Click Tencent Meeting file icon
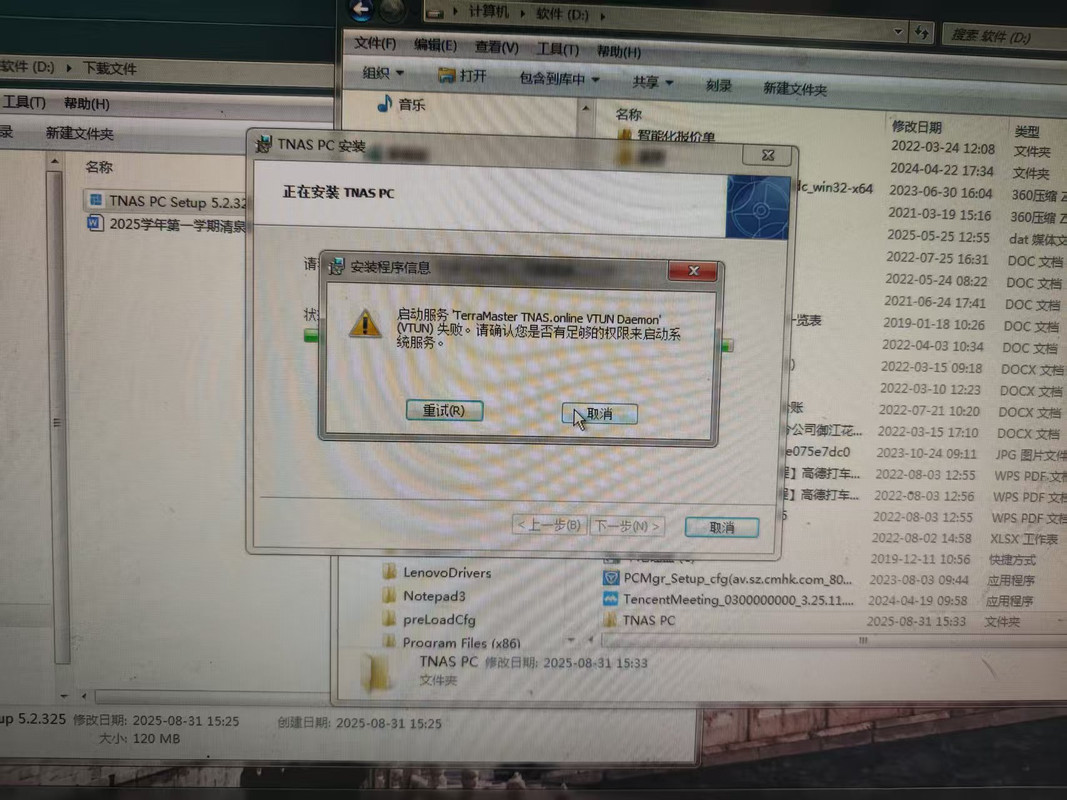1067x800 pixels. point(610,599)
